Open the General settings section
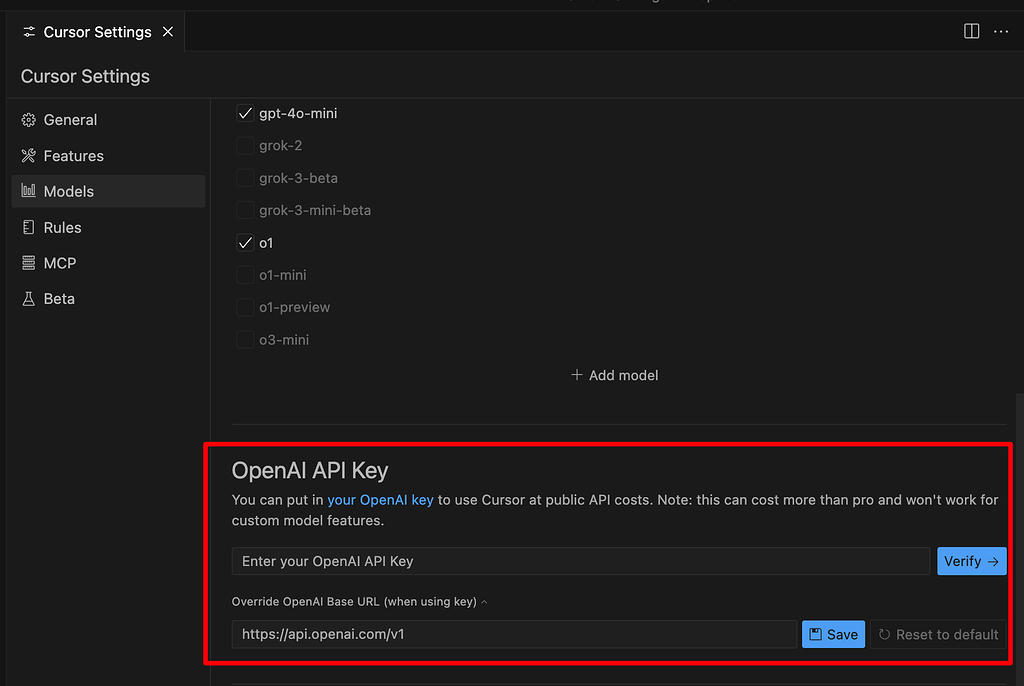 coord(108,120)
